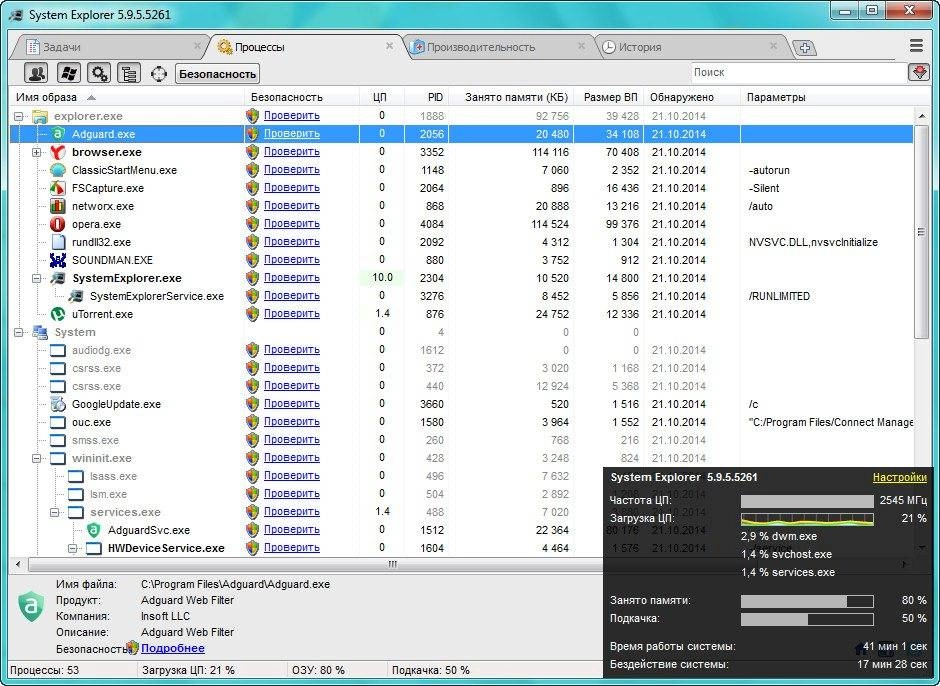Screen dimensions: 940x686
Task: Click the rundll32.exe page icon
Action: click(x=58, y=242)
